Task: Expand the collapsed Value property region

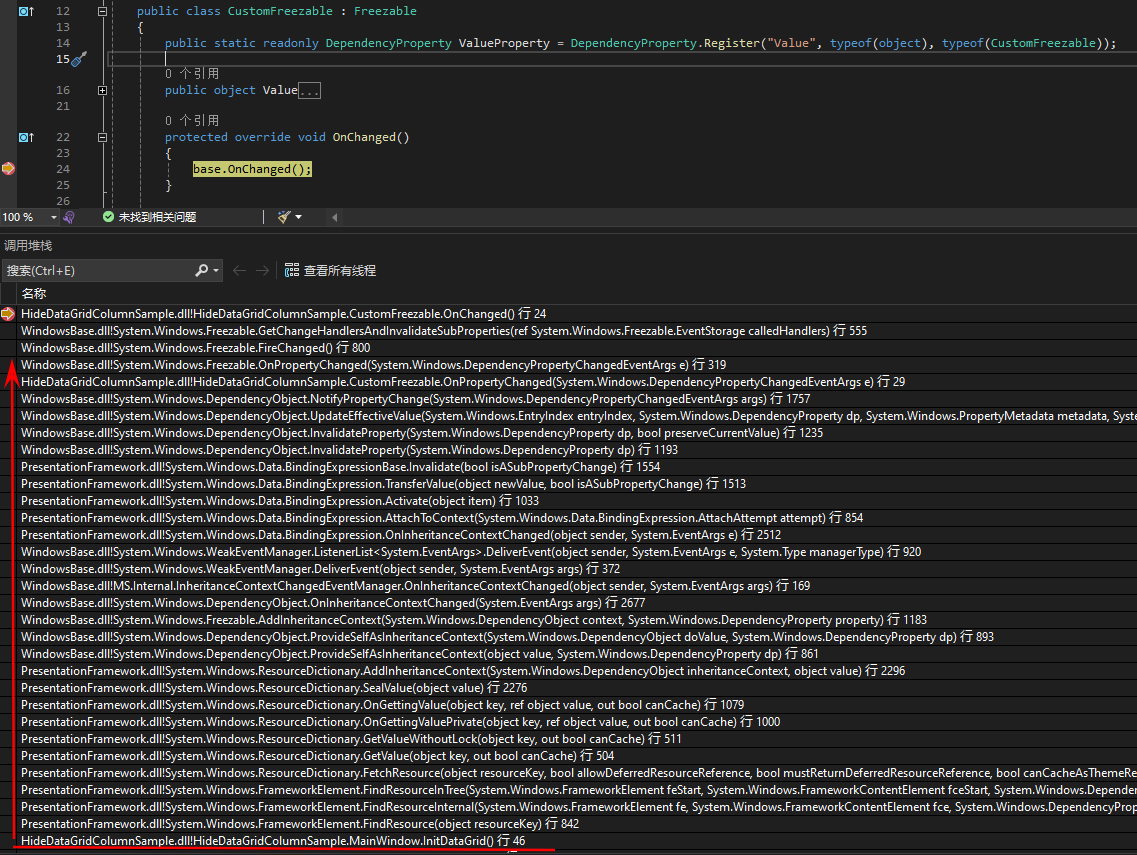Action: [102, 91]
